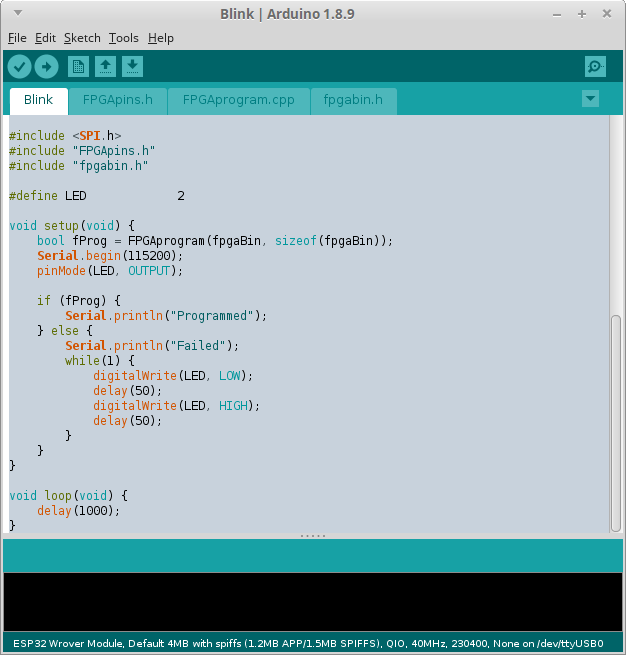Switch to the FPGAprogram.cpp tab
This screenshot has height=655, width=626.
(238, 100)
